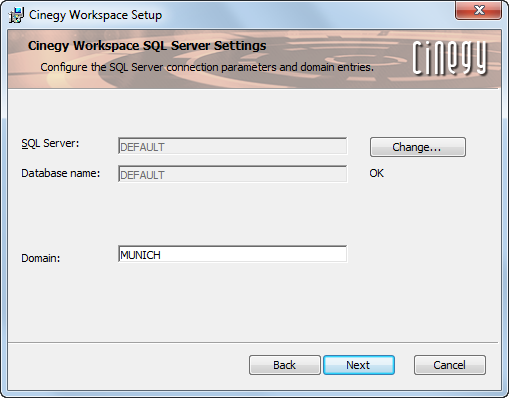Return to previous page with Back
Image resolution: width=509 pixels, height=398 pixels.
pos(284,365)
